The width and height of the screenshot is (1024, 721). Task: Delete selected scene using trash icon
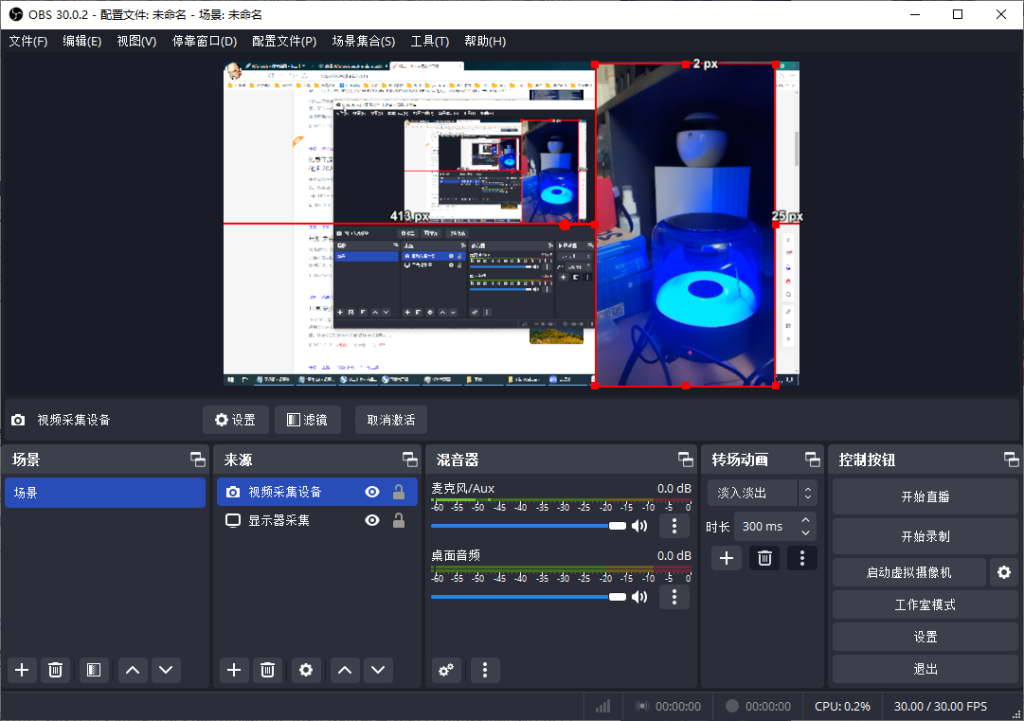point(56,670)
